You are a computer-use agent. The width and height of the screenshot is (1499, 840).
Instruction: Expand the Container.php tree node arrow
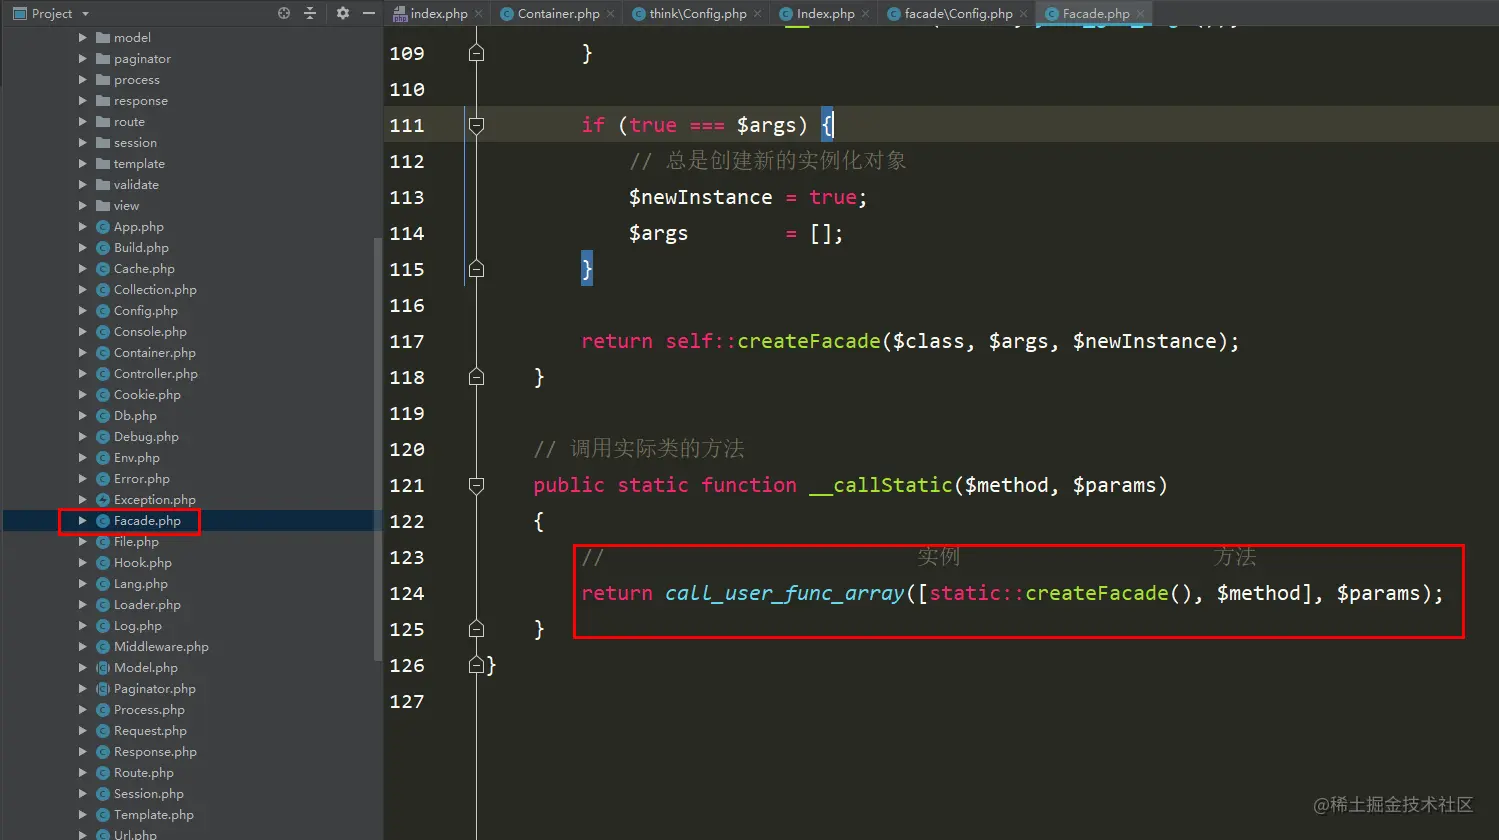83,353
